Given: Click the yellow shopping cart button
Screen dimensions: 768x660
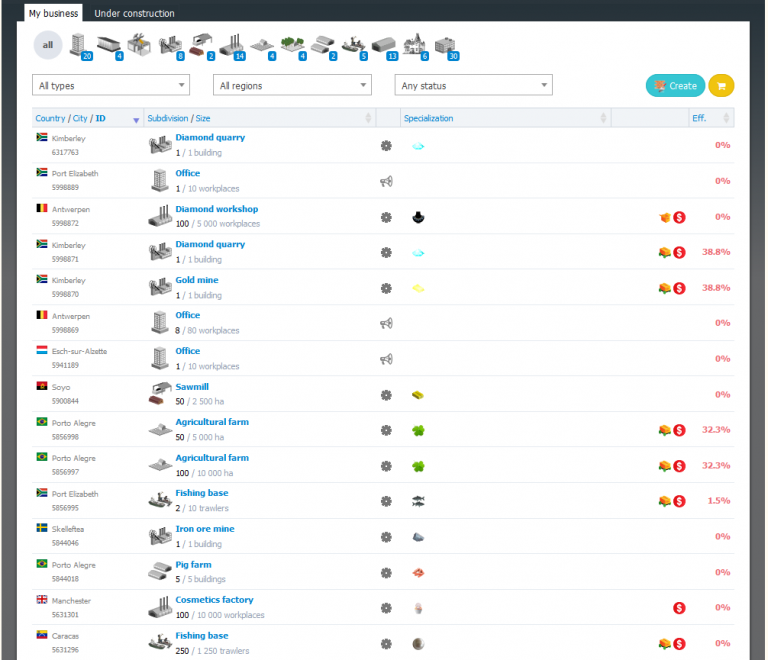Looking at the screenshot, I should [721, 86].
